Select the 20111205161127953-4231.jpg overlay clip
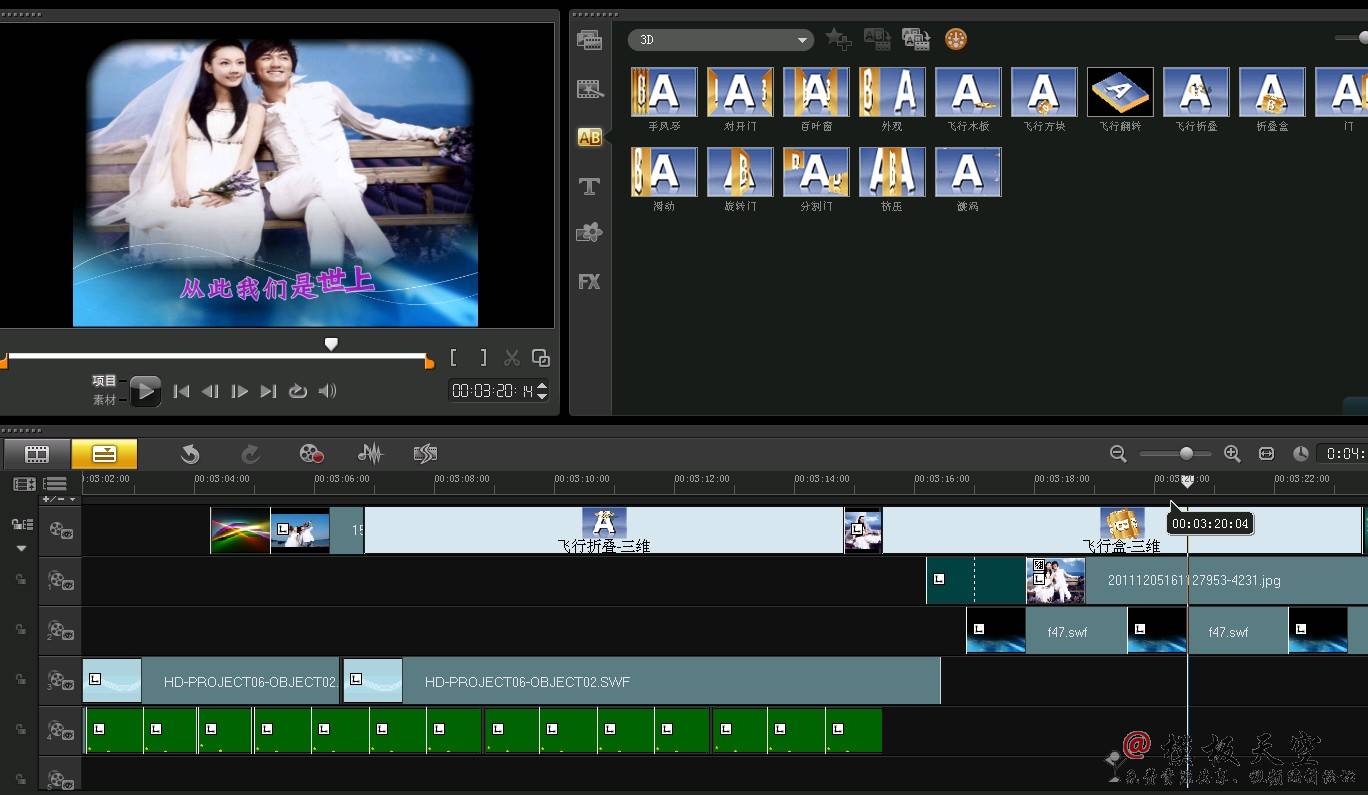Screen dimensions: 1368x795 [x=1197, y=580]
